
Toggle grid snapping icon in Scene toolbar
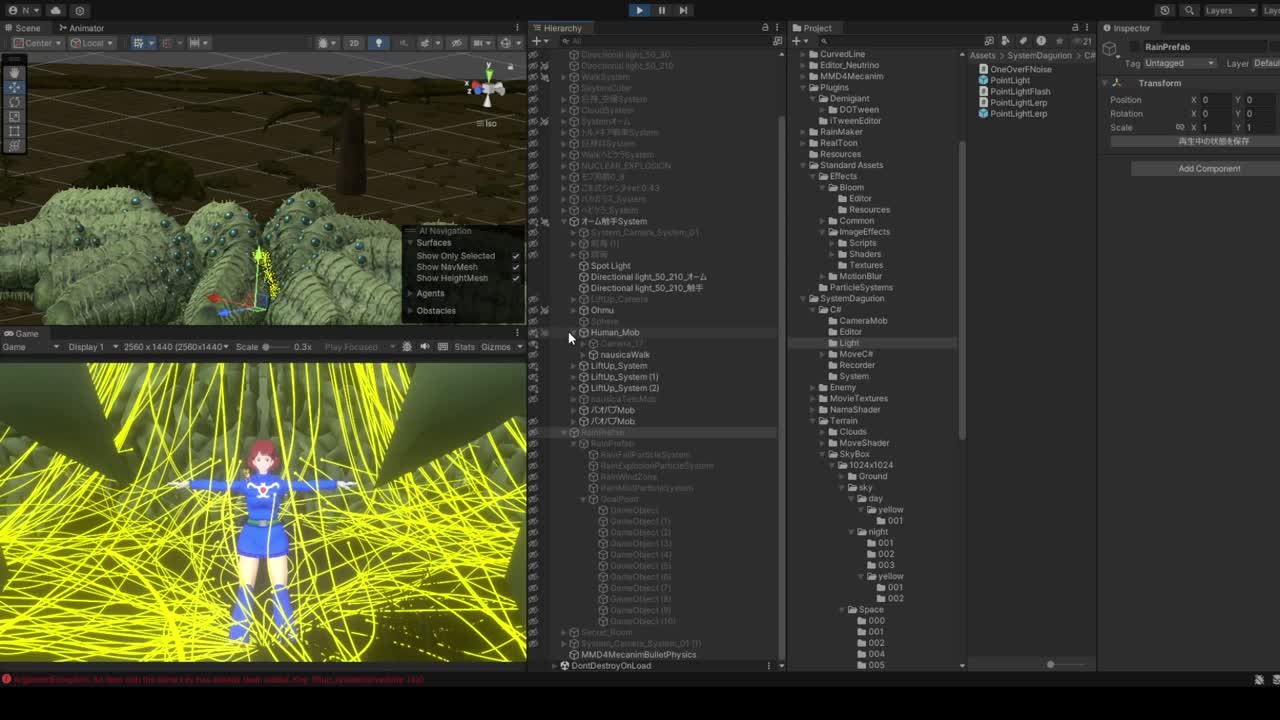click(x=166, y=43)
